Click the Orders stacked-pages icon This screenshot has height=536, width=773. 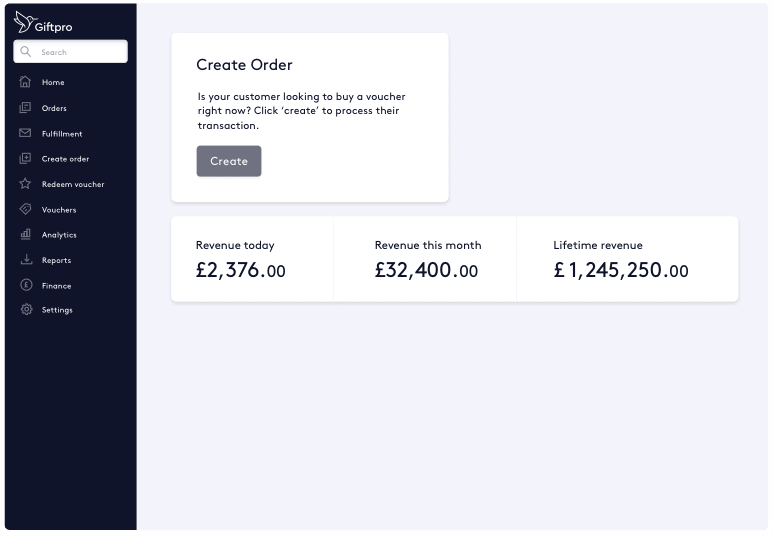click(26, 108)
